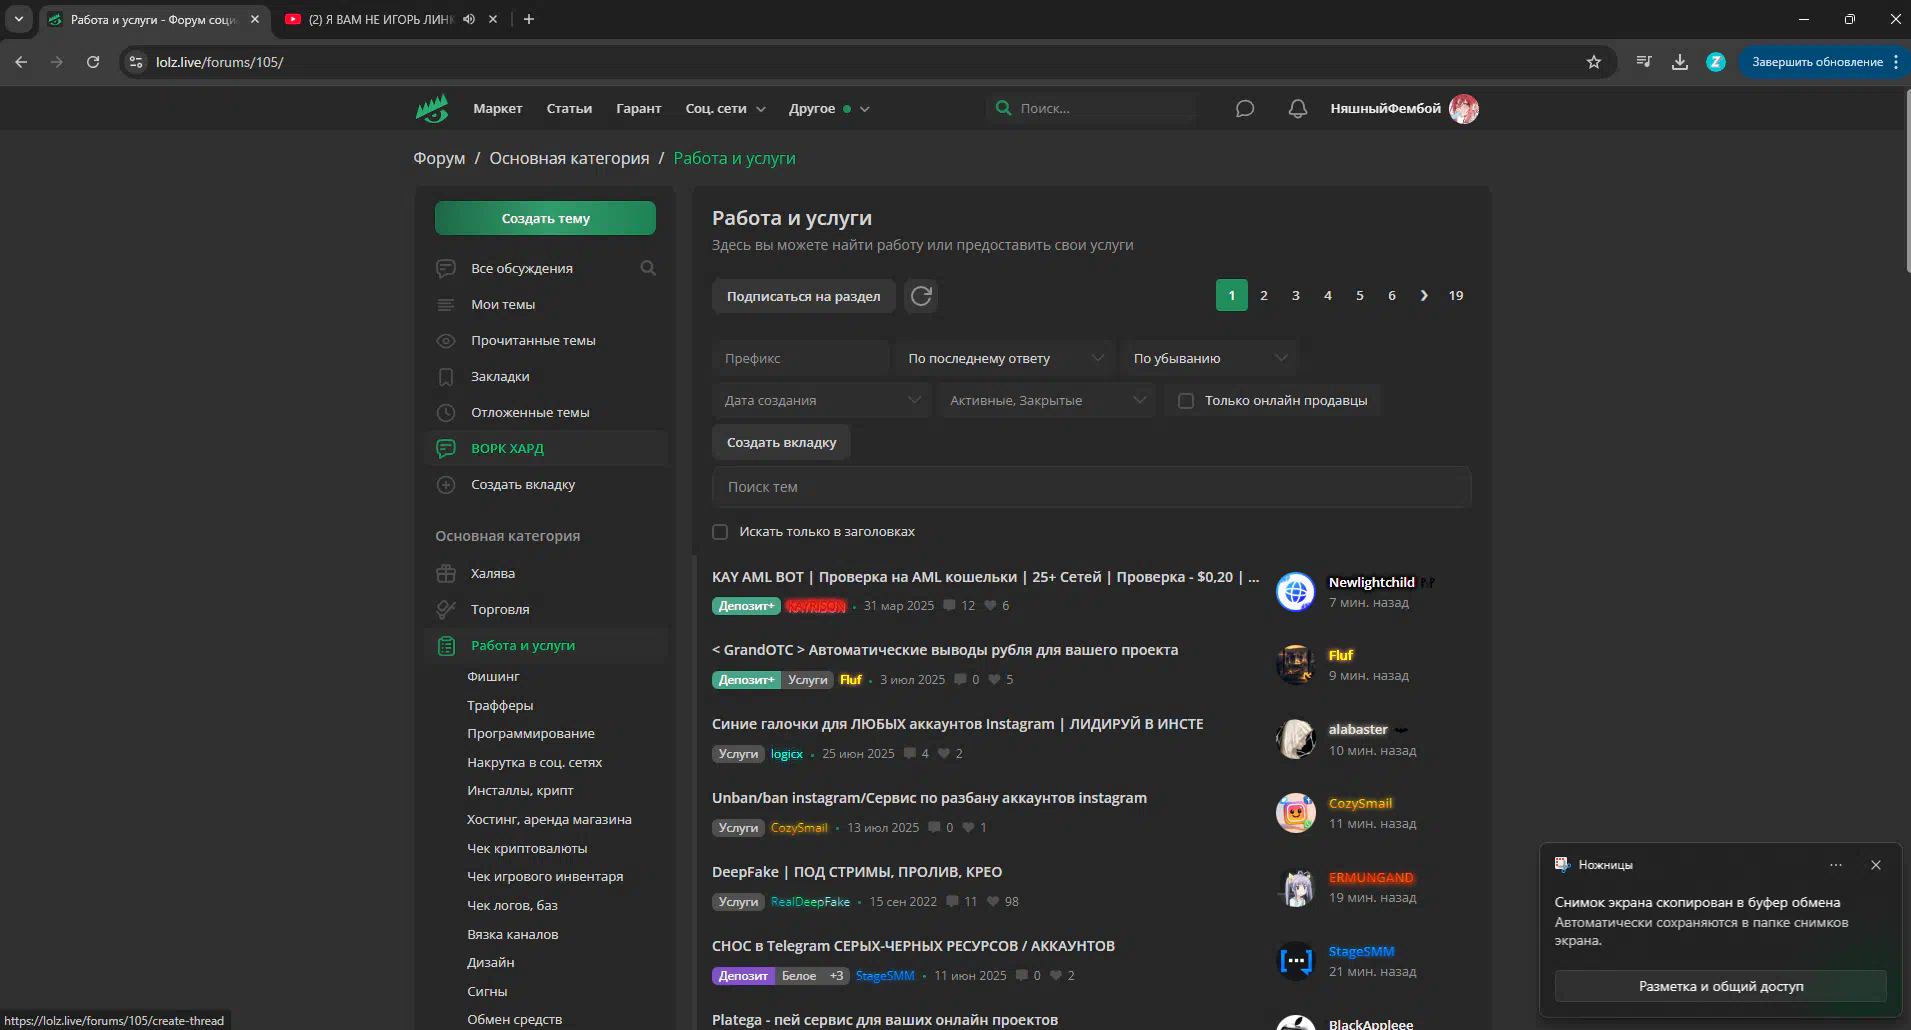Click the Все обсуждения chat icon
The image size is (1911, 1030).
click(446, 268)
